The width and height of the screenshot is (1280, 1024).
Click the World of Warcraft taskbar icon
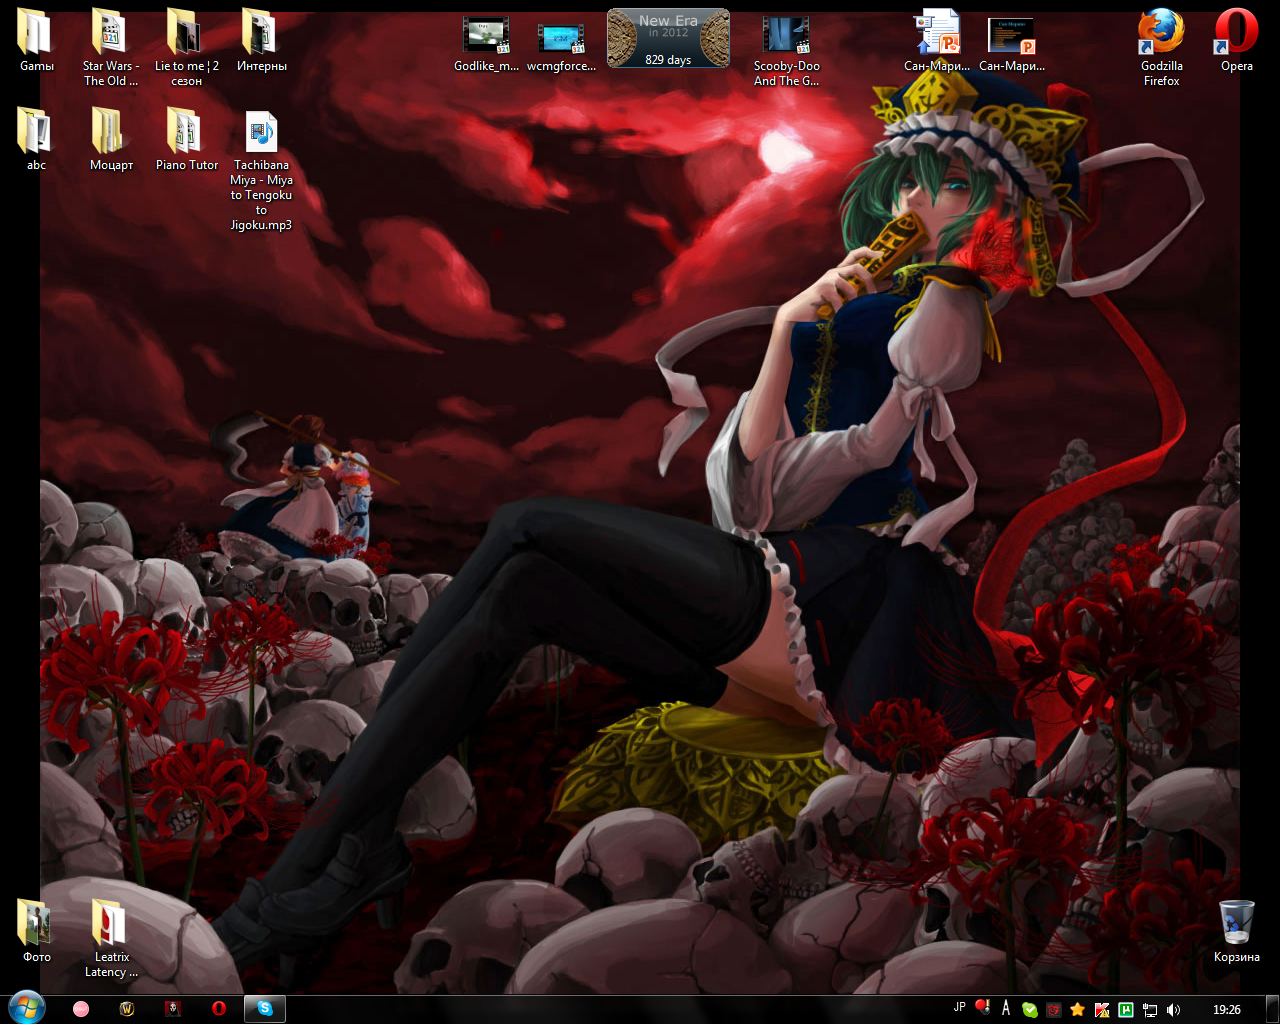pyautogui.click(x=127, y=1009)
